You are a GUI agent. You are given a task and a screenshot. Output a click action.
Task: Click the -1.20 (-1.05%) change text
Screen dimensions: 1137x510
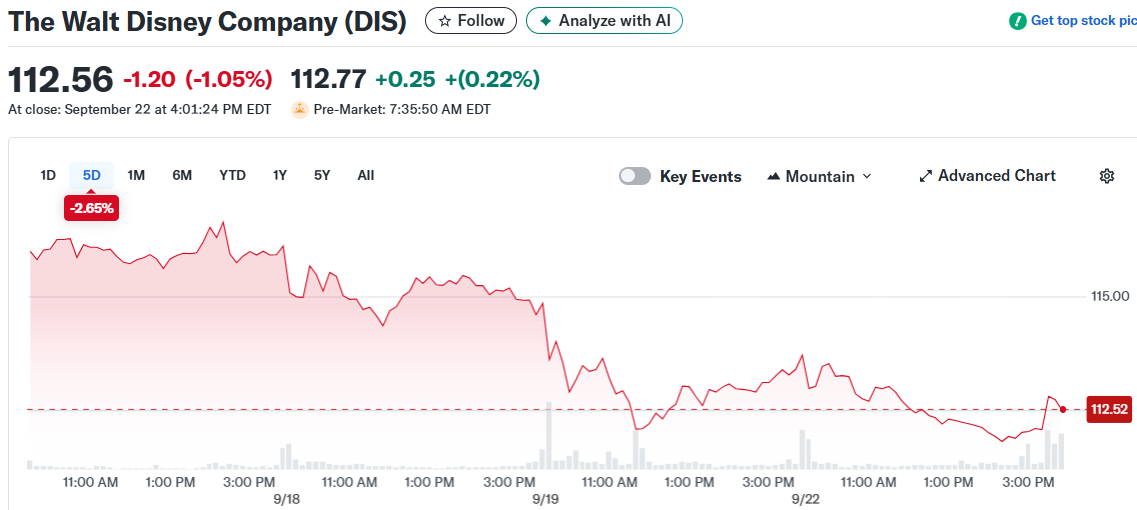coord(198,79)
